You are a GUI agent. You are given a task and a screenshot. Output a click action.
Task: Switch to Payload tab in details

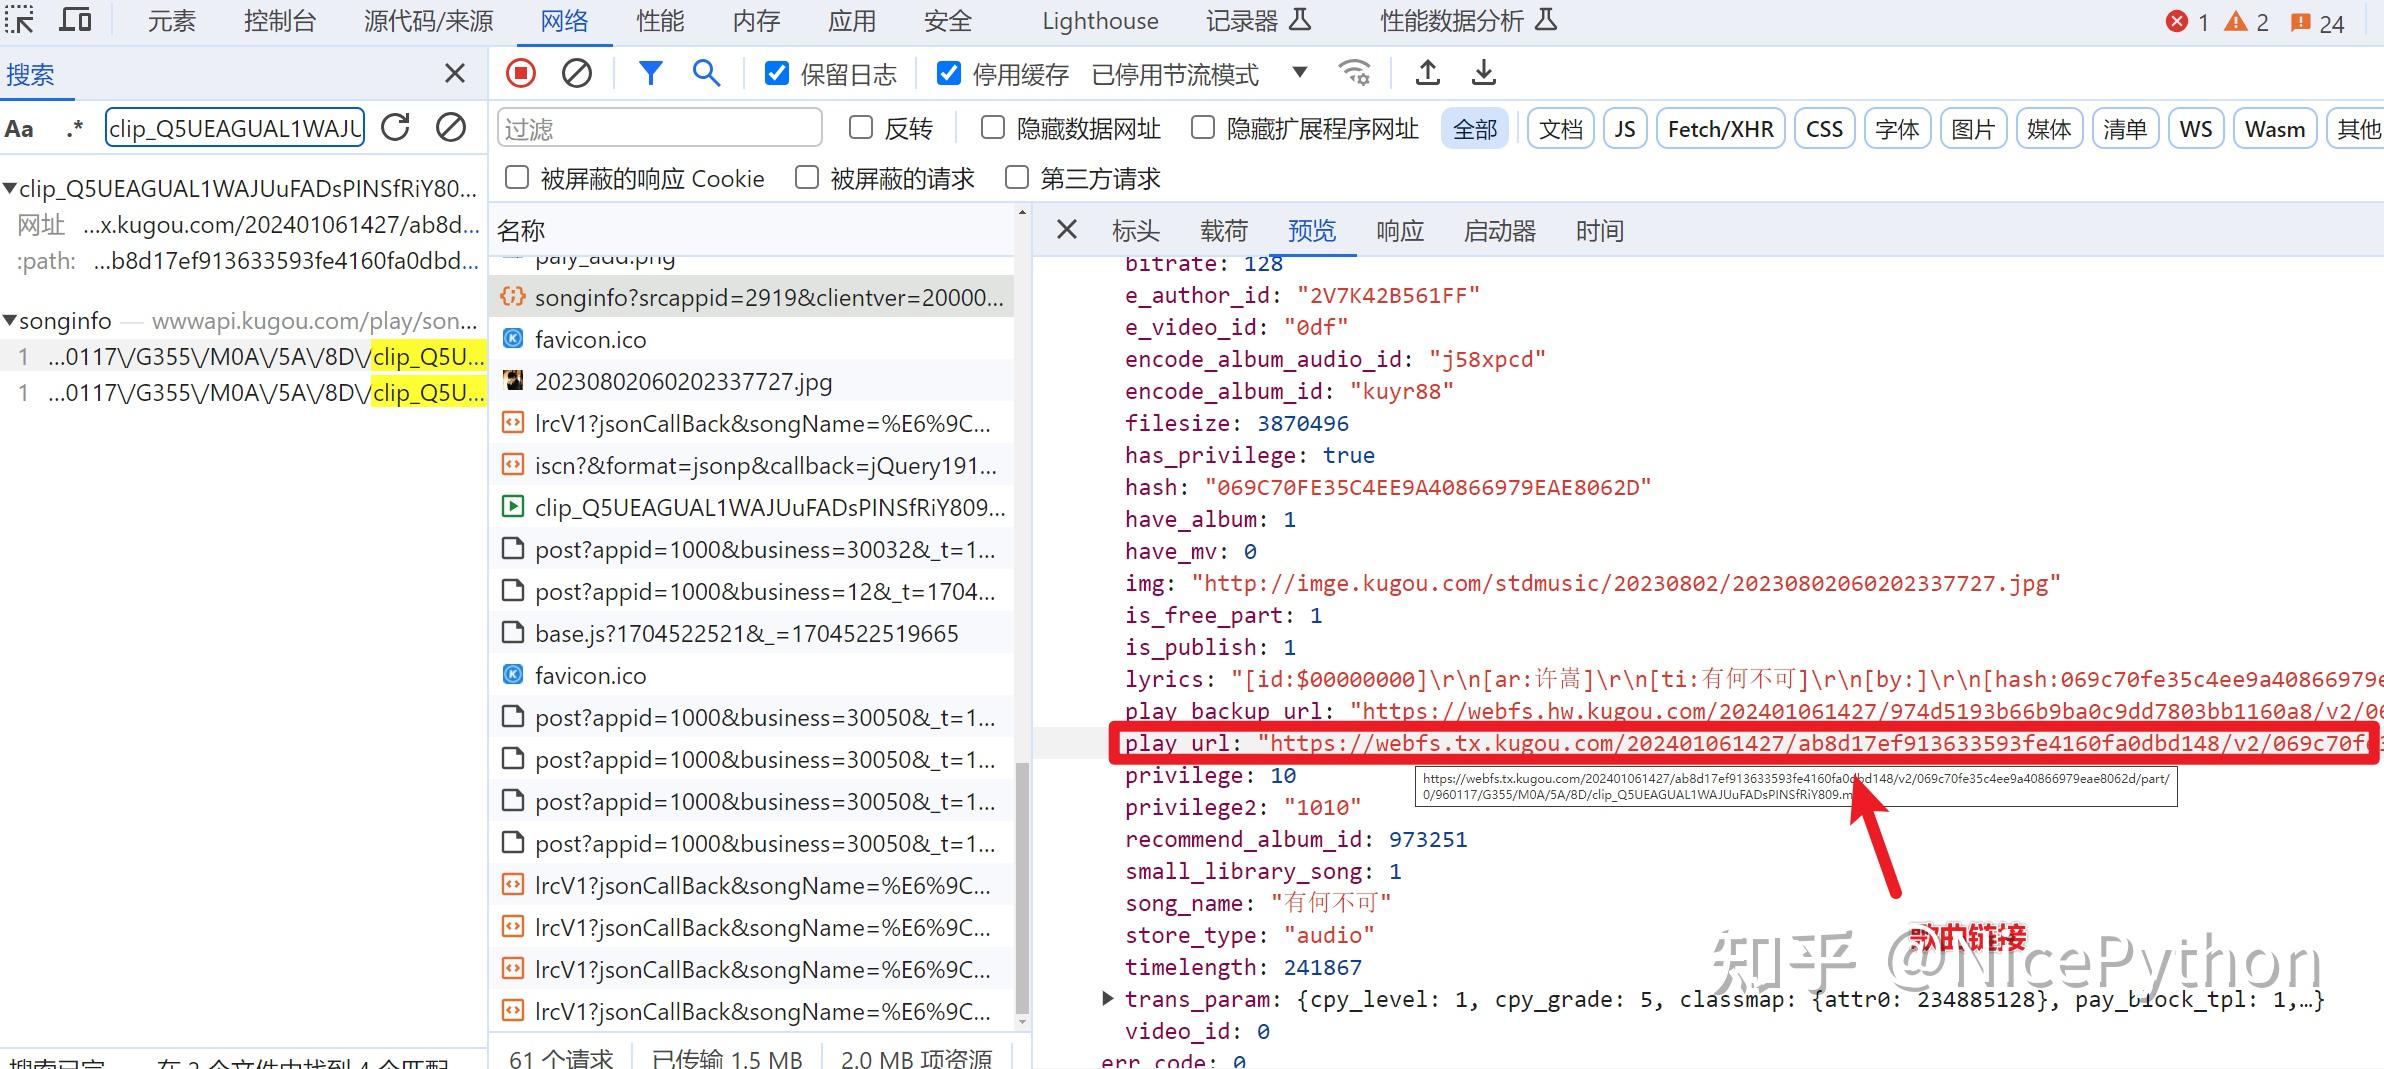(1224, 231)
